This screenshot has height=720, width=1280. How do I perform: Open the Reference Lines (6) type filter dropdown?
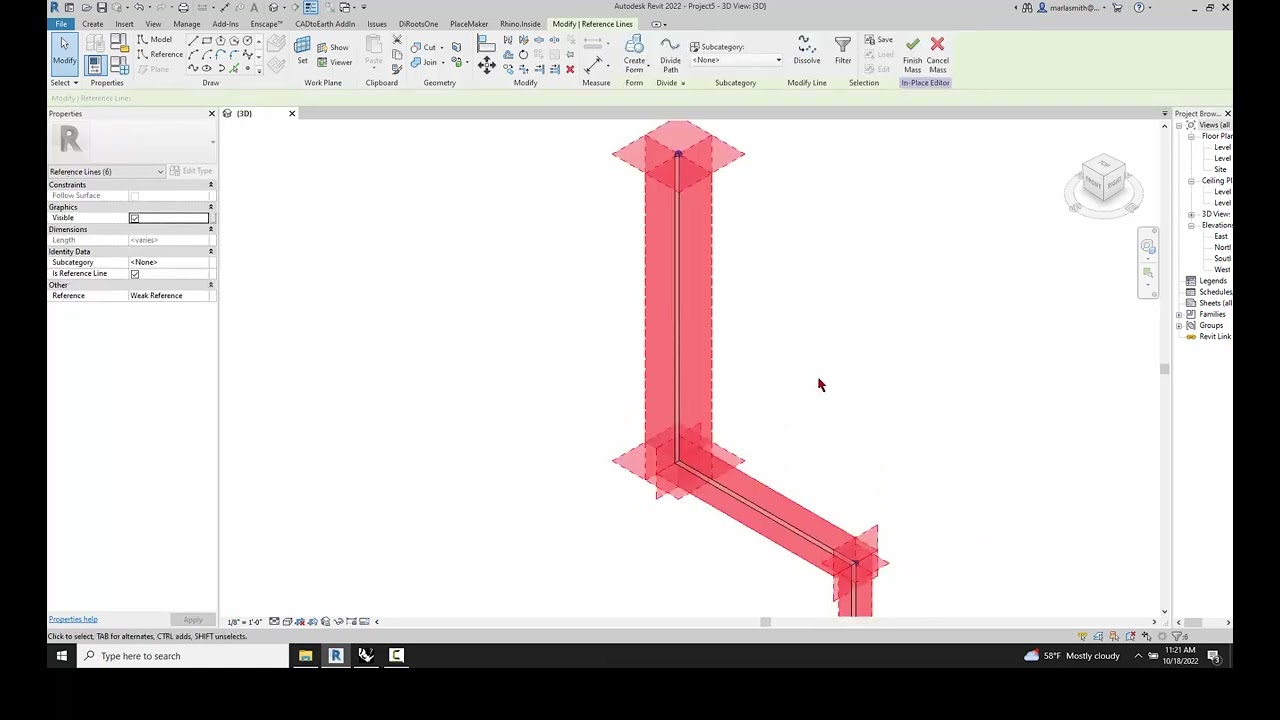pos(106,172)
